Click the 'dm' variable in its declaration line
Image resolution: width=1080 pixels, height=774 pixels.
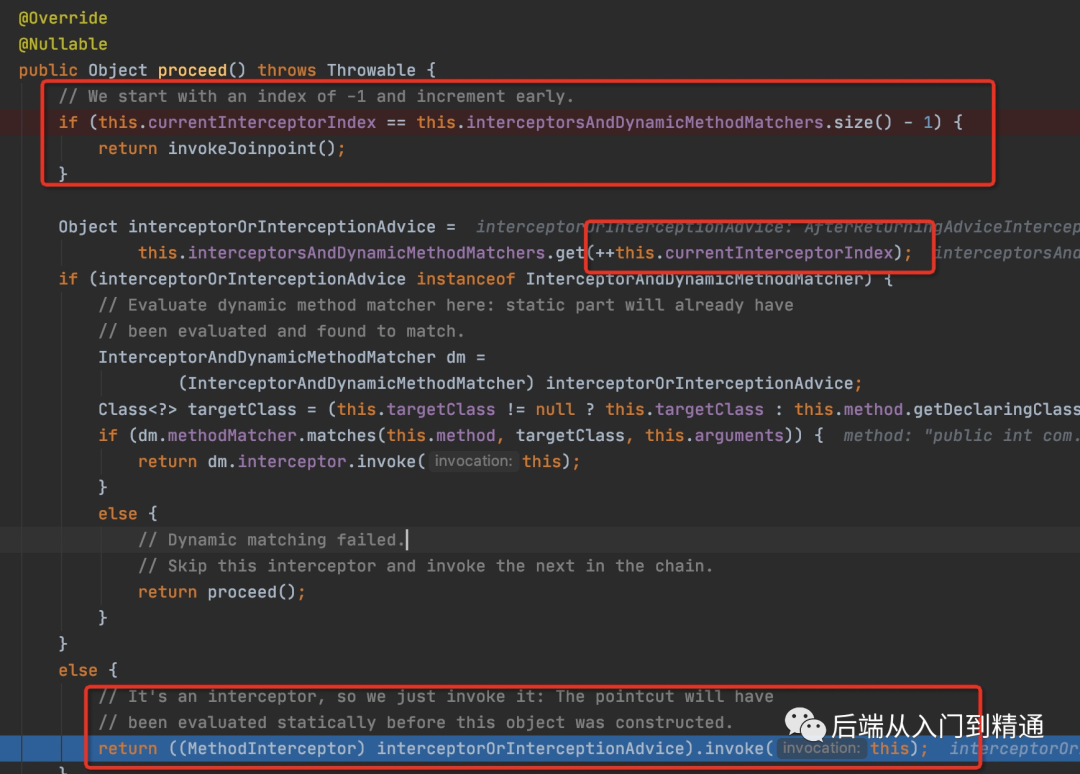click(x=456, y=358)
